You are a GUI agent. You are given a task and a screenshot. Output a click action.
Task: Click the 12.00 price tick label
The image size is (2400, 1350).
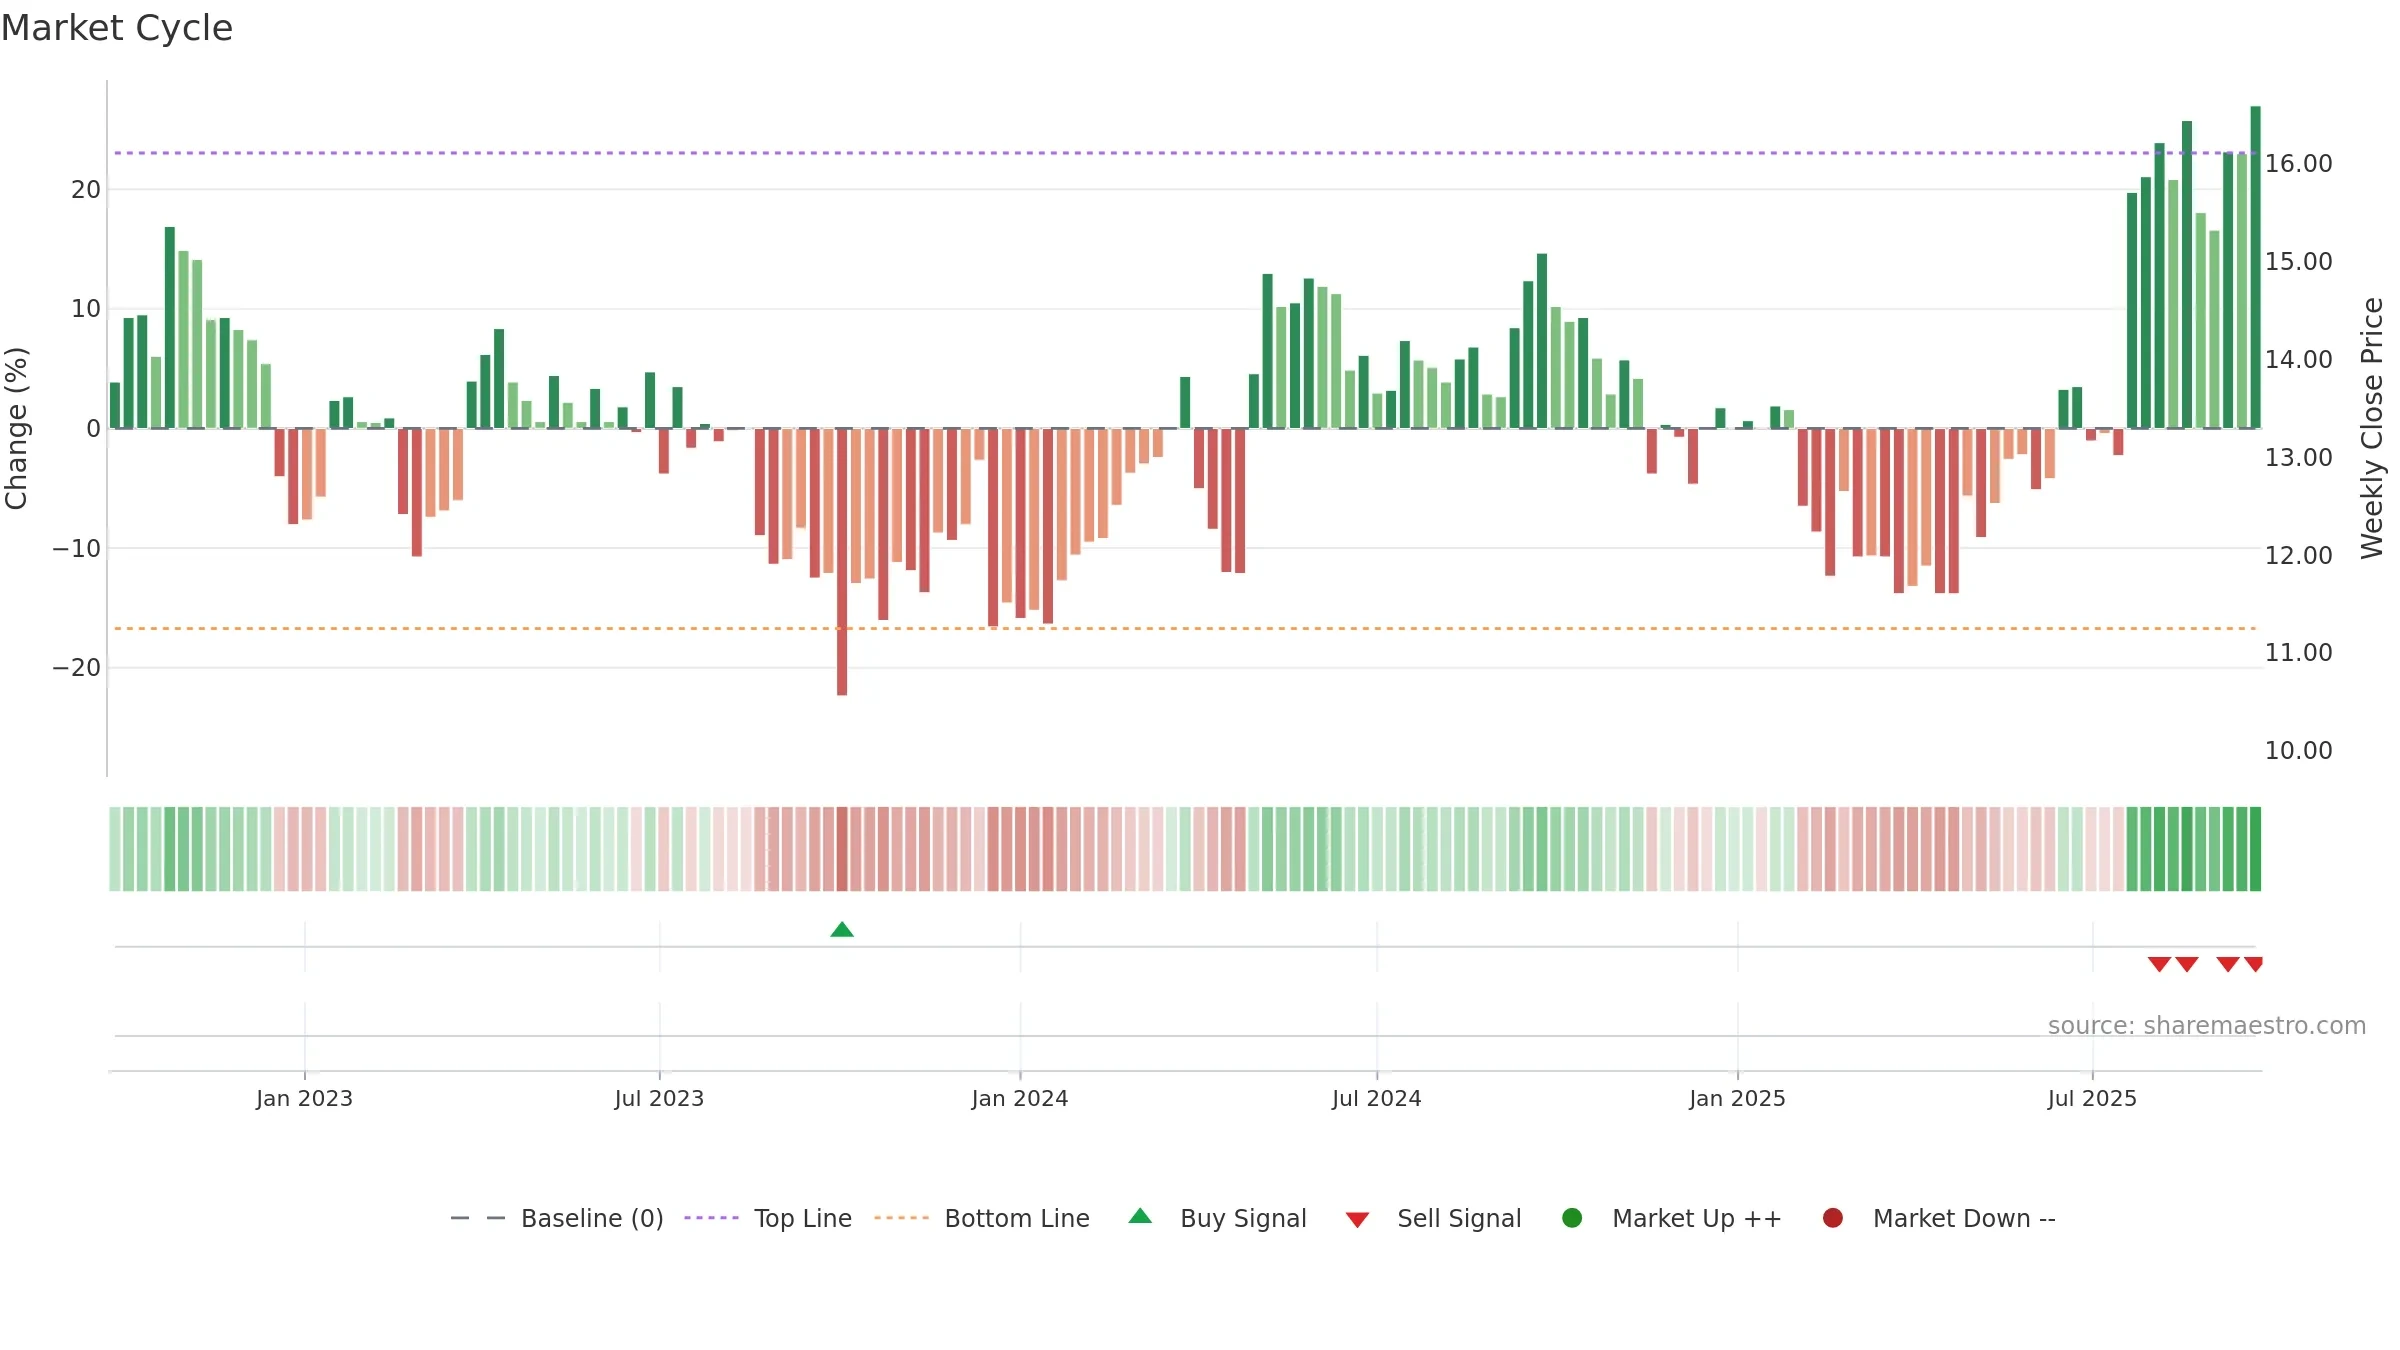click(2298, 555)
